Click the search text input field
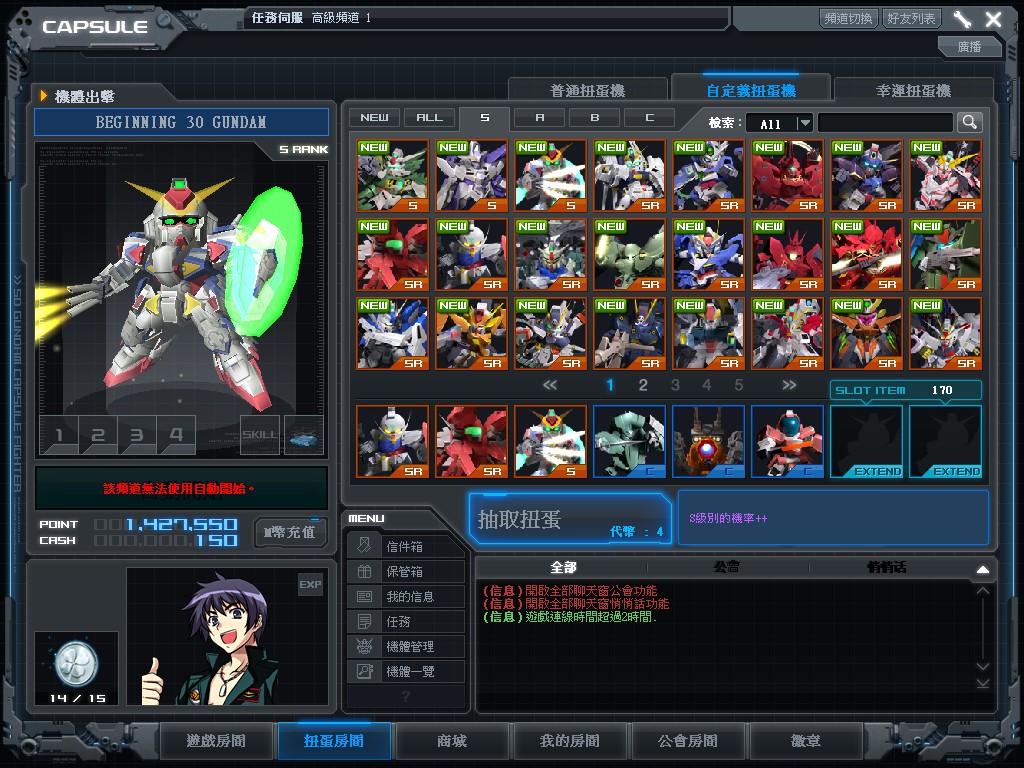This screenshot has height=768, width=1024. click(885, 123)
